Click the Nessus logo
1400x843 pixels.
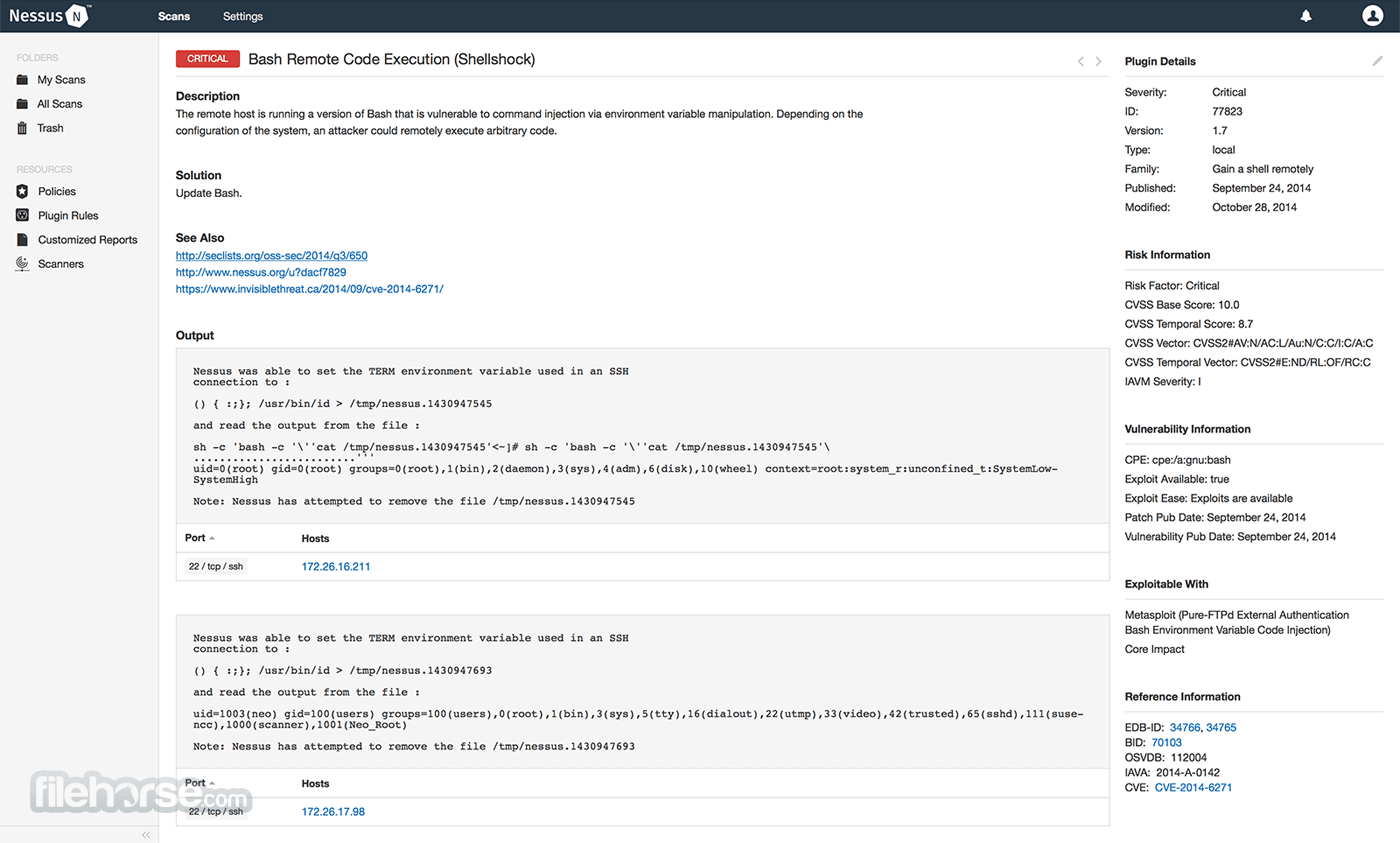[50, 16]
